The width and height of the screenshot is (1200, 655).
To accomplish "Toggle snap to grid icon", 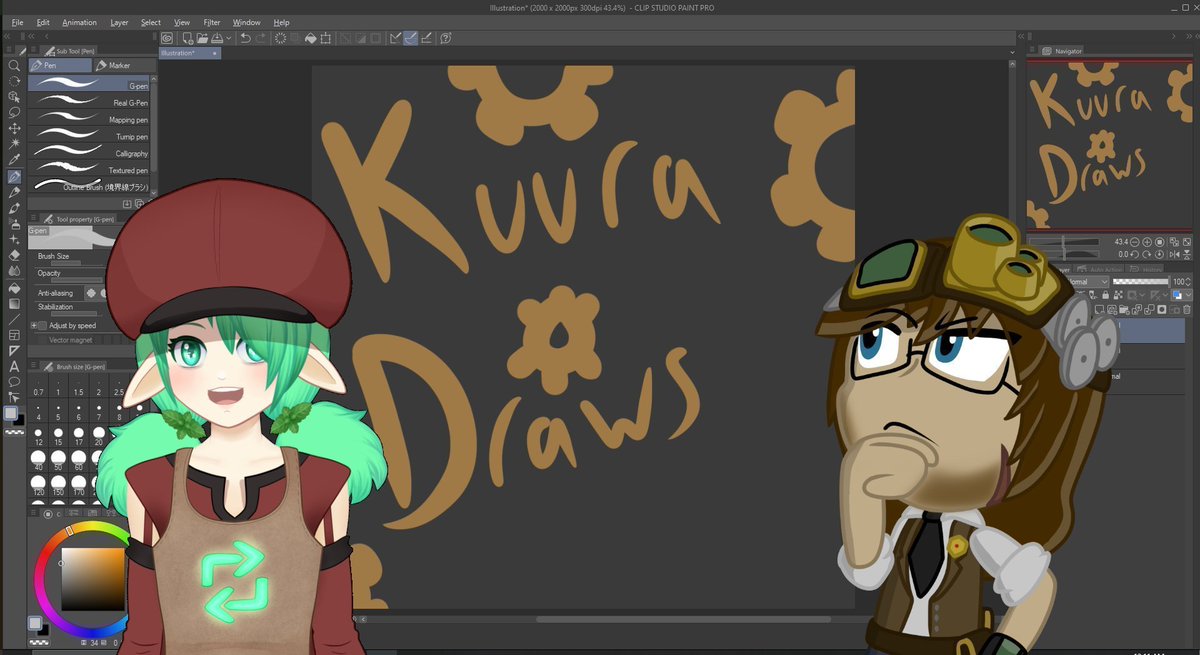I will coord(427,38).
